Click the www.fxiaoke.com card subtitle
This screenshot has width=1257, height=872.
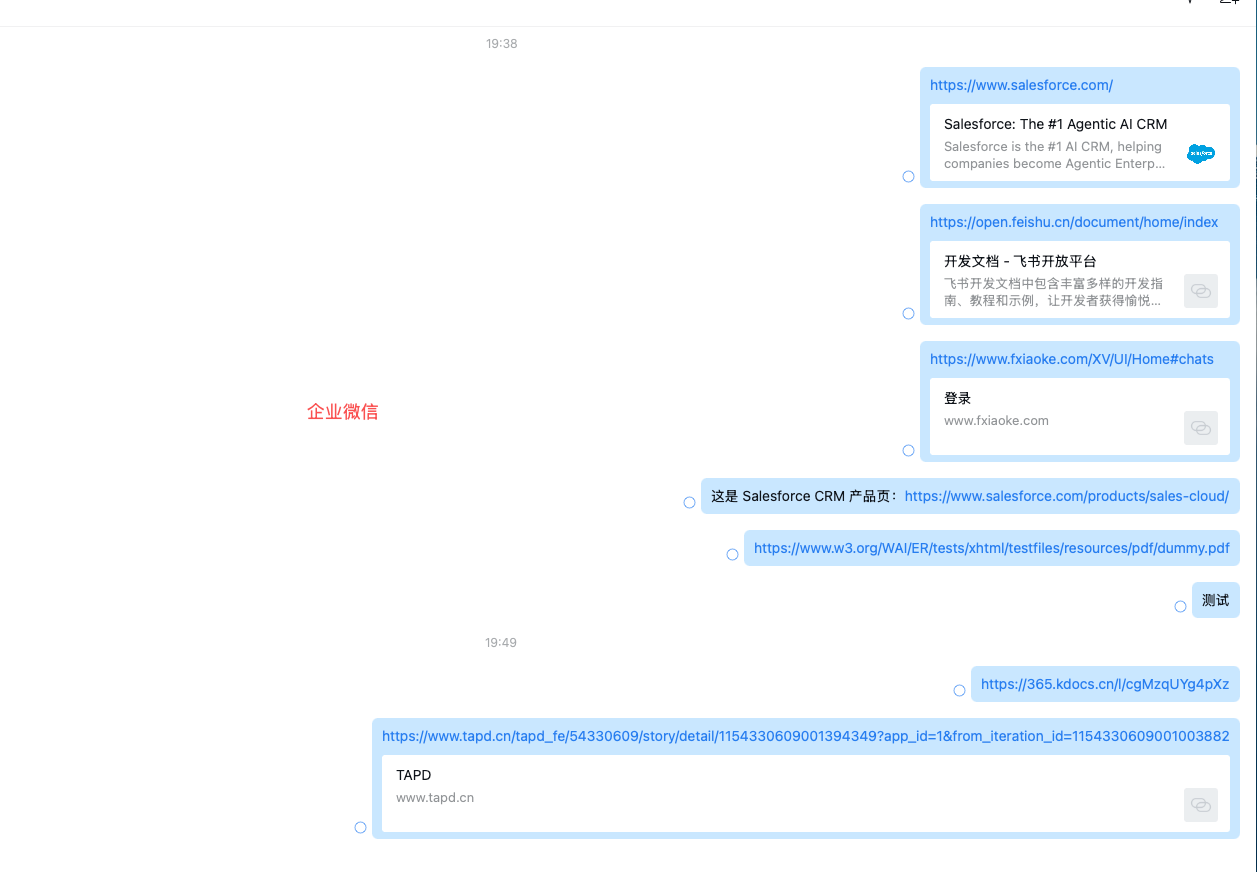click(996, 421)
